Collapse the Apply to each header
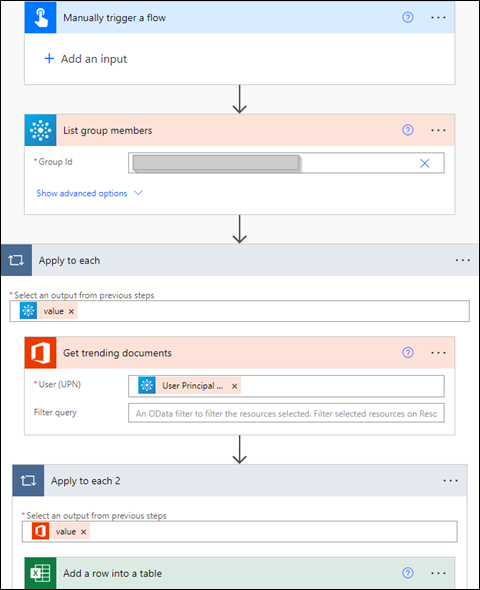Viewport: 480px width, 590px height. tap(239, 260)
